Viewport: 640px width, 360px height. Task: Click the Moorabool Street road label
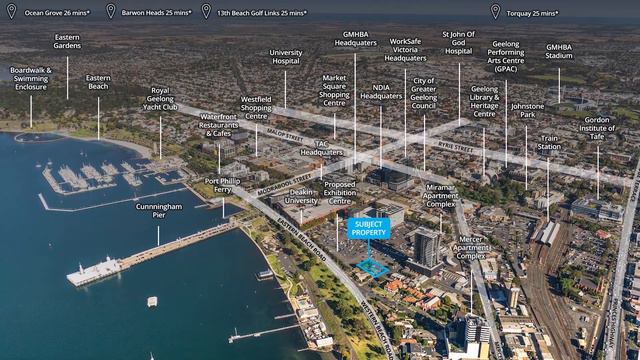point(285,184)
